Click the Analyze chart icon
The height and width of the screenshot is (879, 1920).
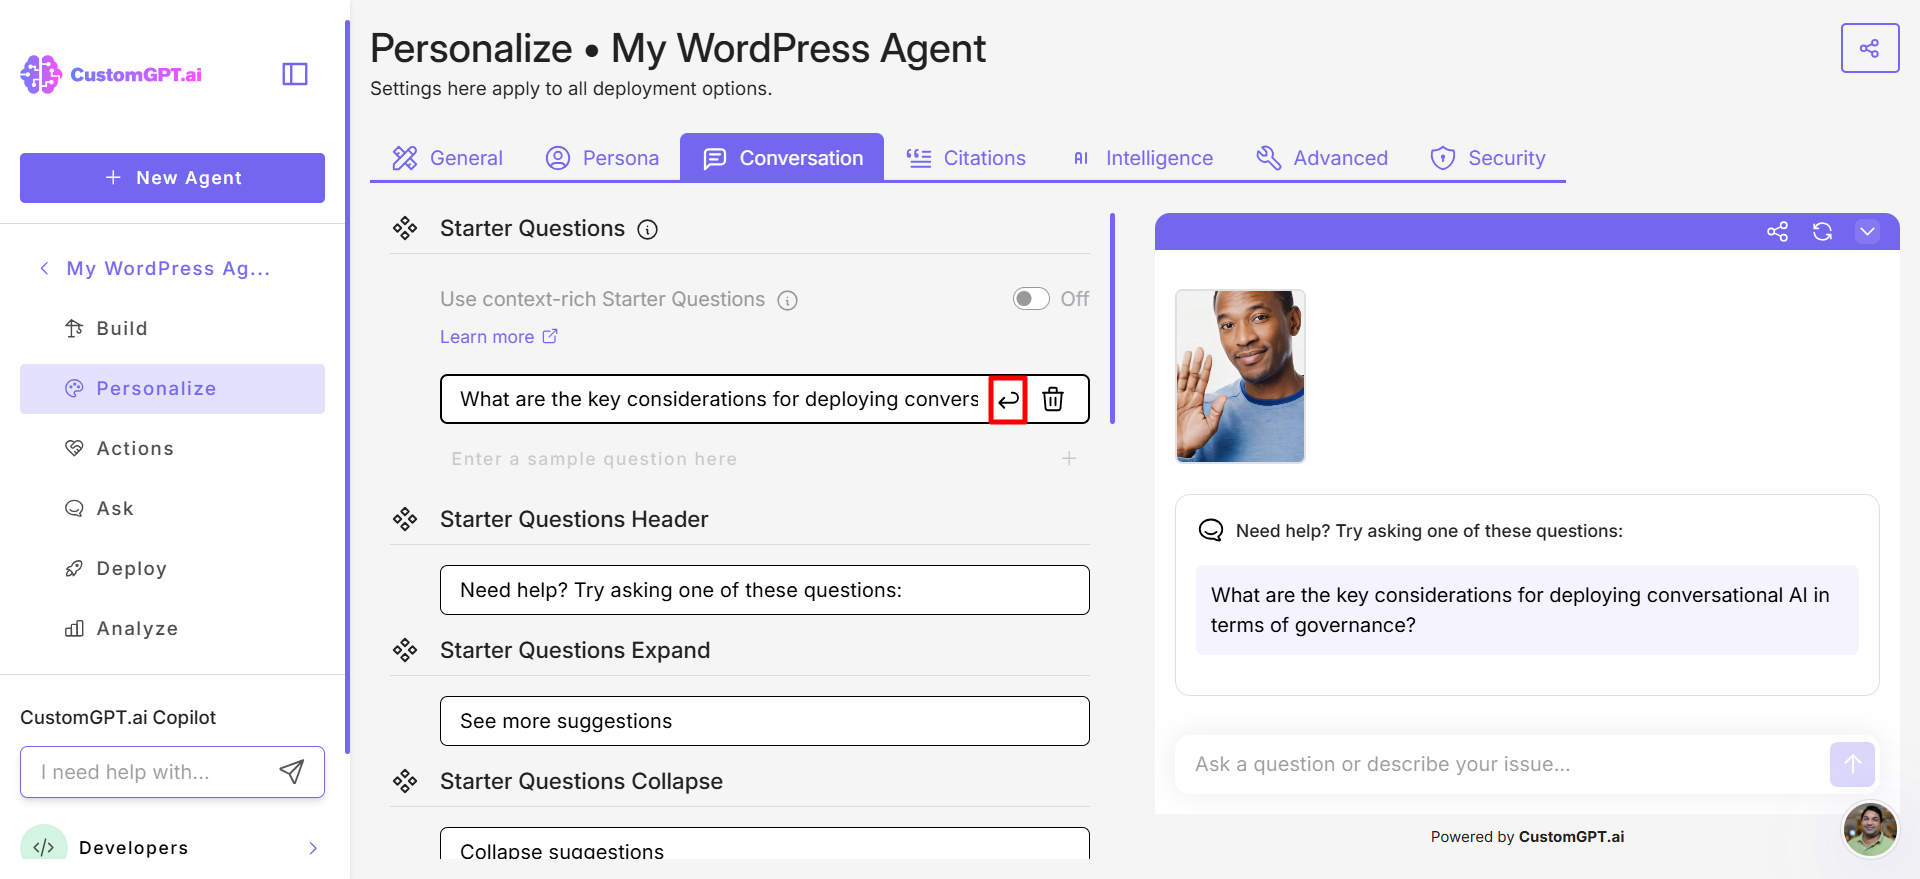(x=74, y=628)
